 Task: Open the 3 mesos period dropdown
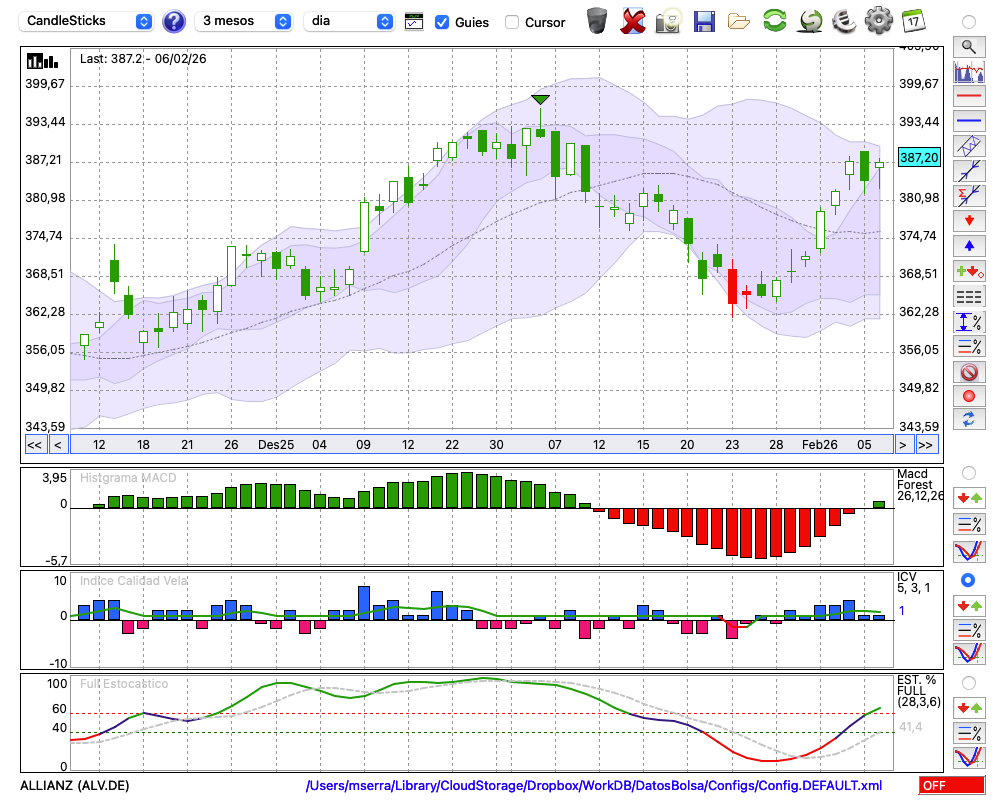(244, 21)
